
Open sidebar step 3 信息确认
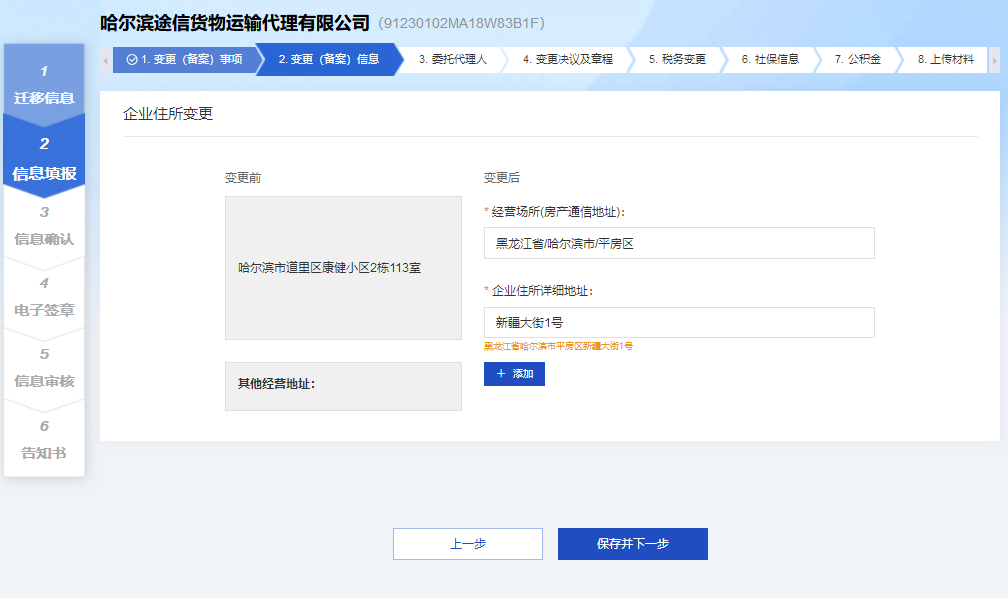44,227
